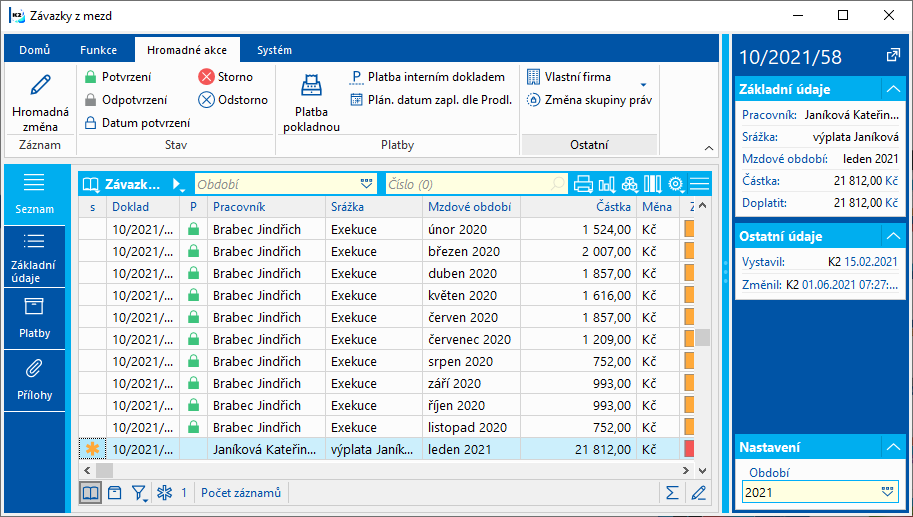Click Změna skupiny práv
913x517 pixels.
[589, 100]
